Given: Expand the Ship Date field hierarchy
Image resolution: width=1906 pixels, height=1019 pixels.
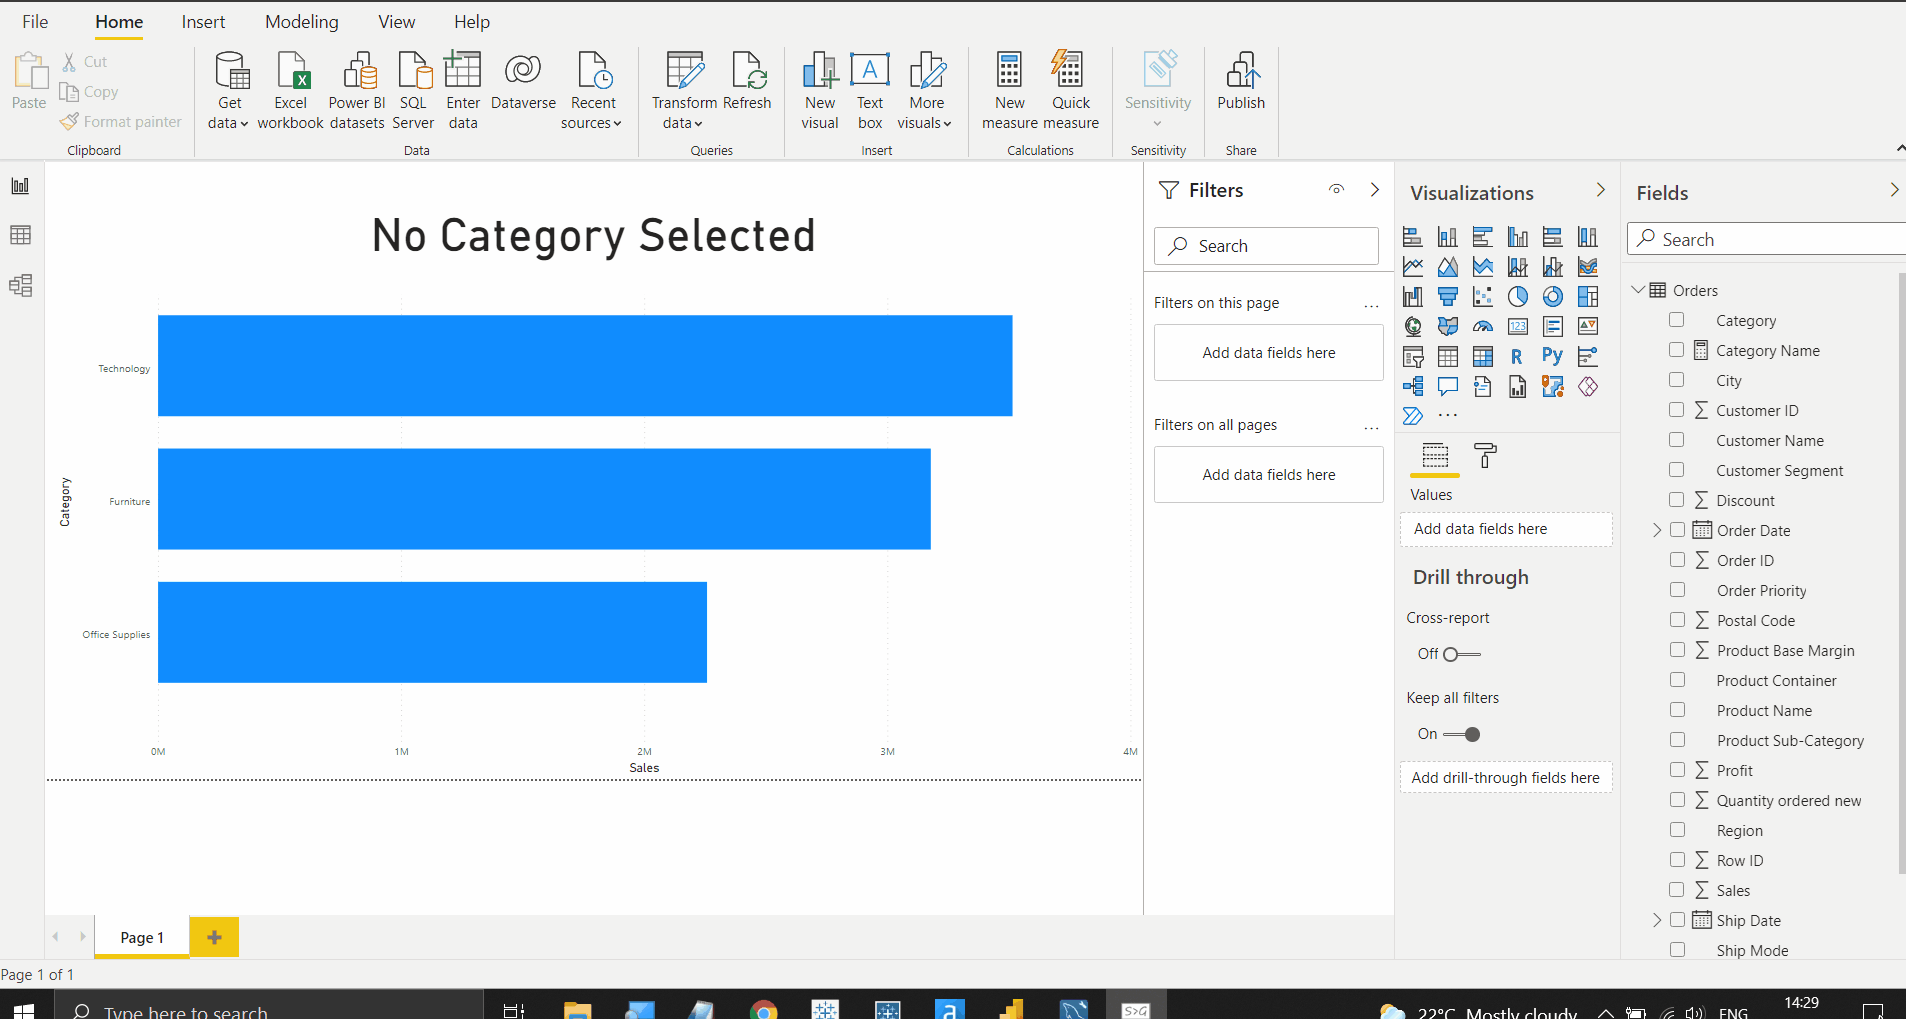Looking at the screenshot, I should click(x=1656, y=920).
